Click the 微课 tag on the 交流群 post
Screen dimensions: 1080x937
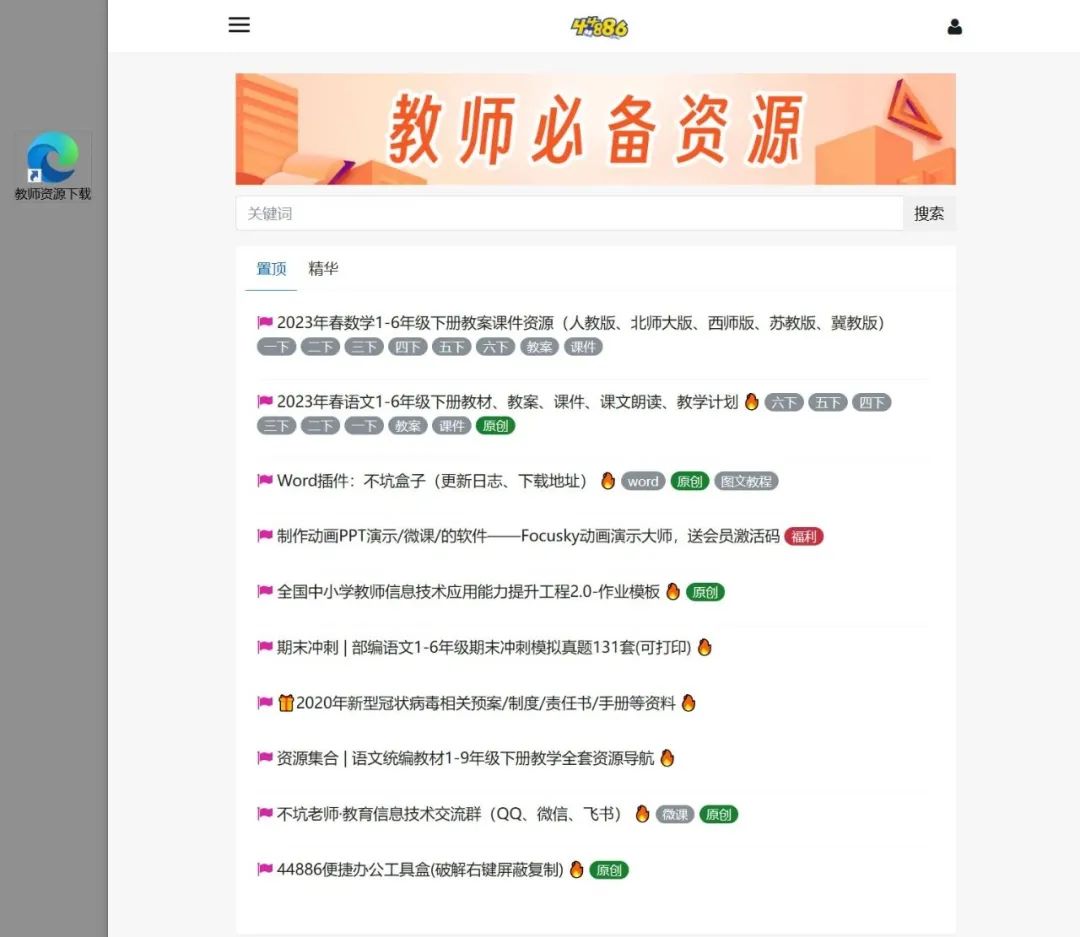[x=674, y=814]
